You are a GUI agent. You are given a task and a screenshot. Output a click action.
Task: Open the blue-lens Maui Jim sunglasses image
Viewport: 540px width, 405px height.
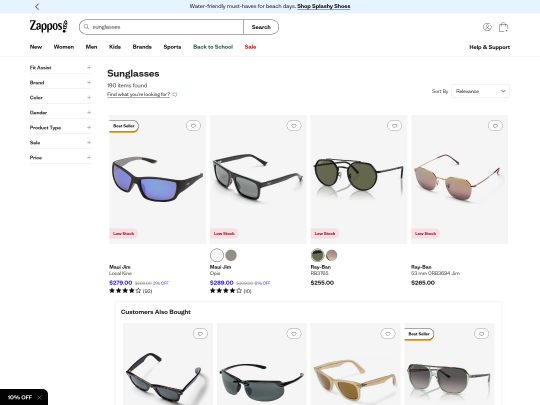157,179
